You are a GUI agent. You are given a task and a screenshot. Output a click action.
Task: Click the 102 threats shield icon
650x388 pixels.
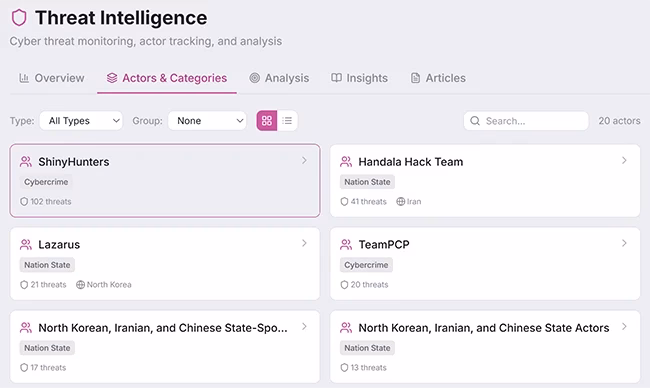(24, 201)
